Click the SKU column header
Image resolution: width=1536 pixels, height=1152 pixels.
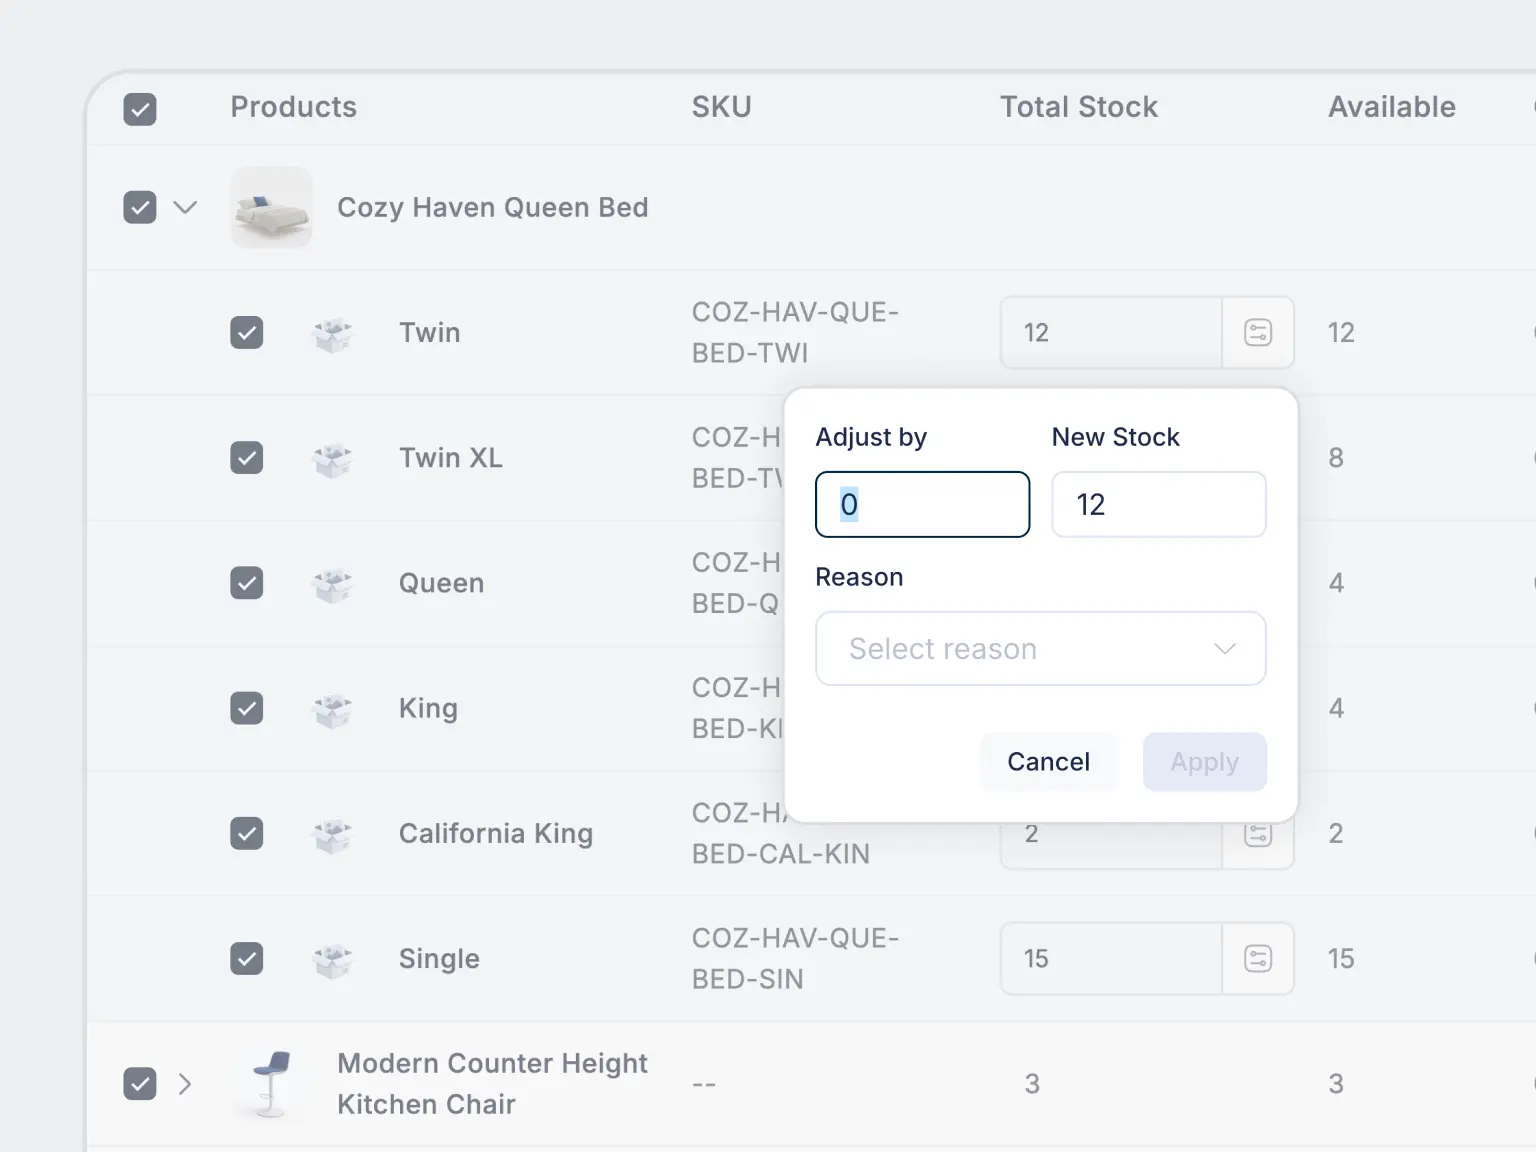point(721,107)
